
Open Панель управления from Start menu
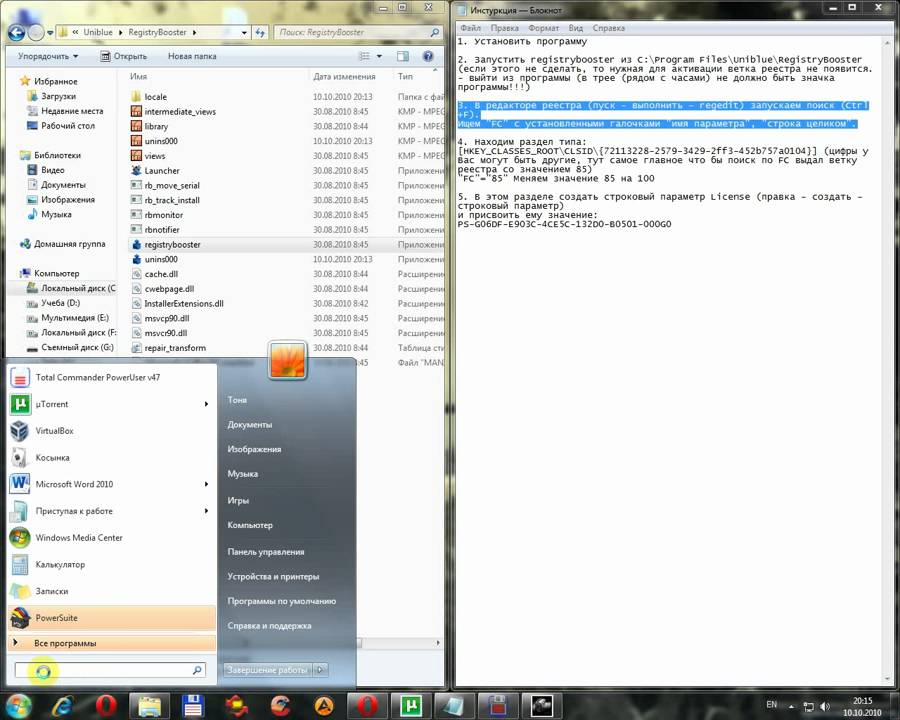(266, 552)
